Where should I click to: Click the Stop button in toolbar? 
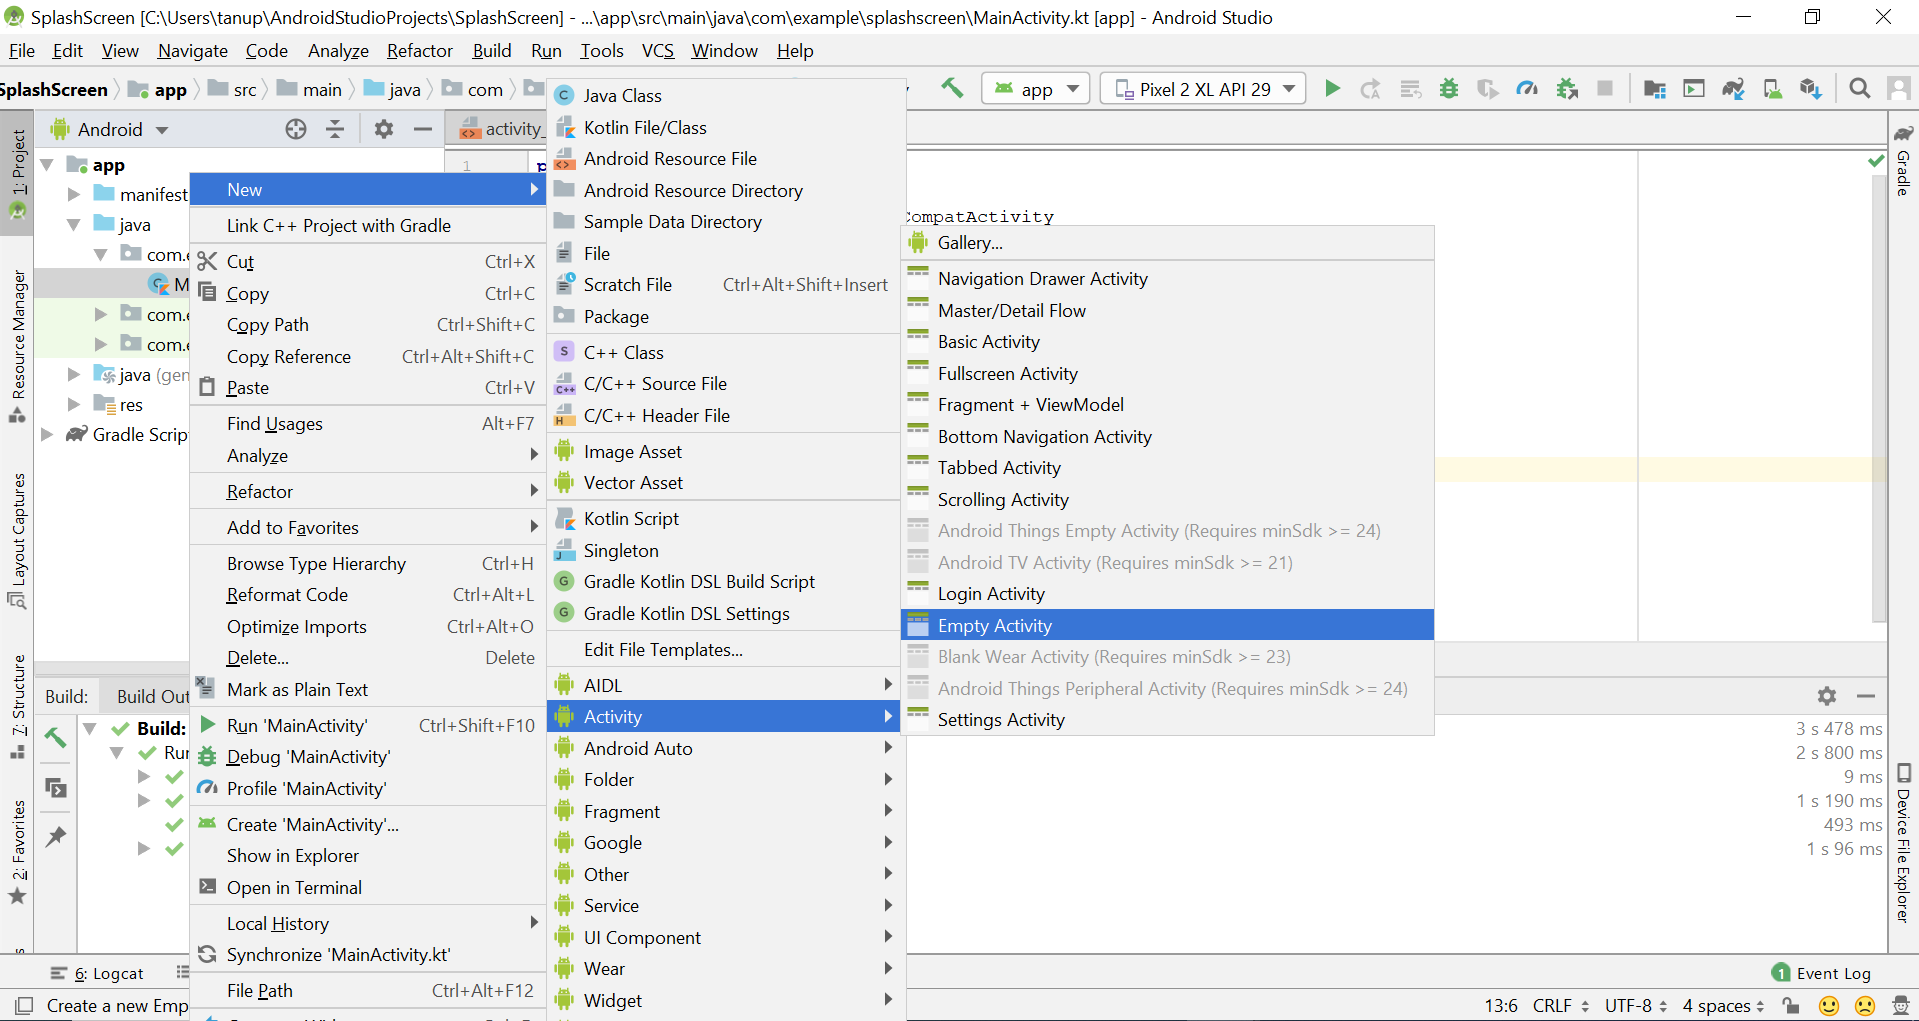(x=1604, y=89)
